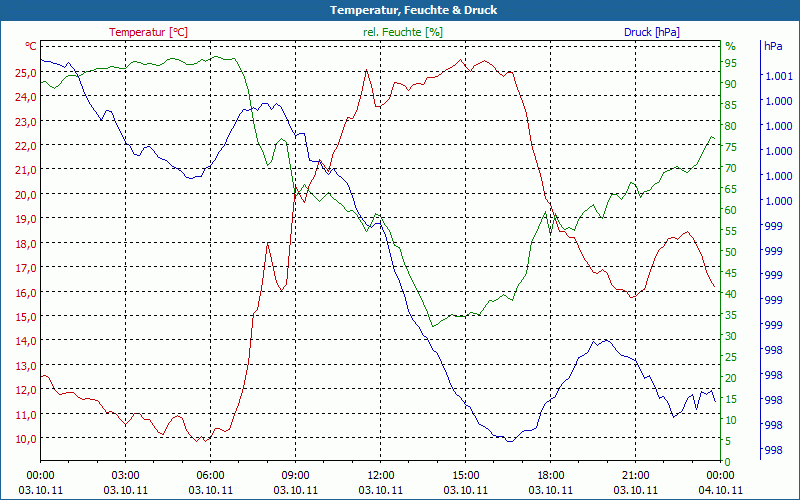
Task: Click the '25' humidity axis value
Action: point(731,357)
